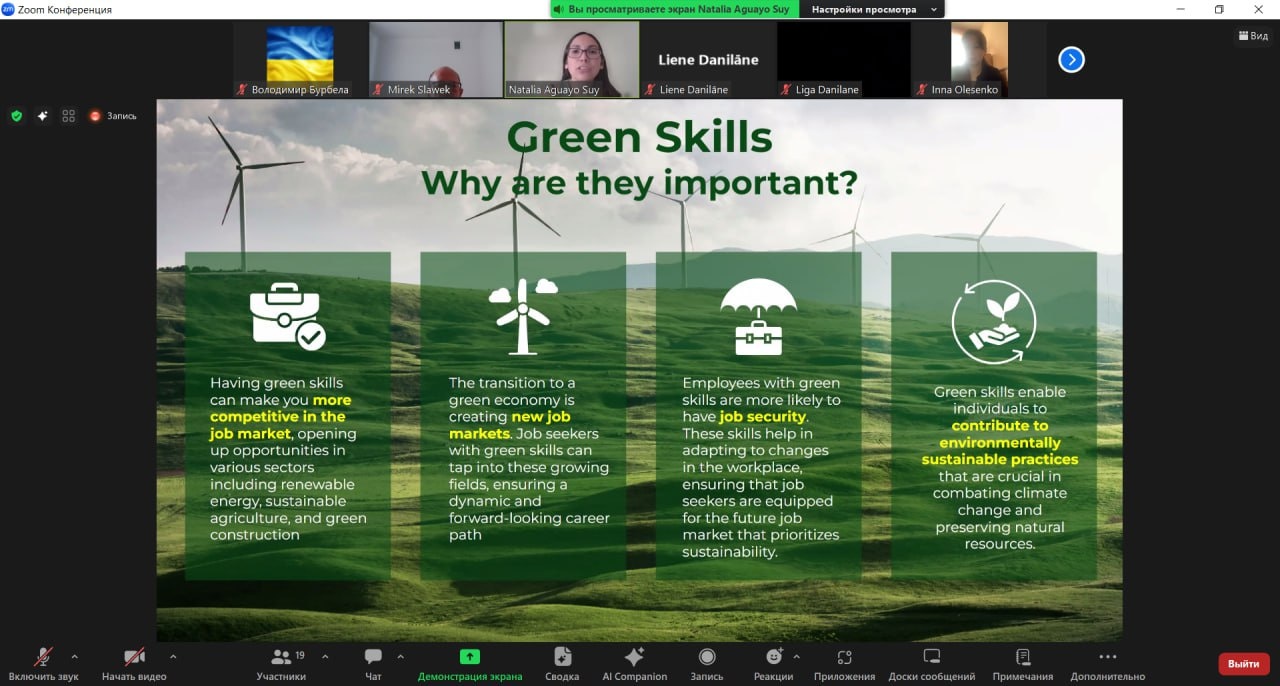
Task: Click highlighted 'job security' text
Action: (x=763, y=417)
